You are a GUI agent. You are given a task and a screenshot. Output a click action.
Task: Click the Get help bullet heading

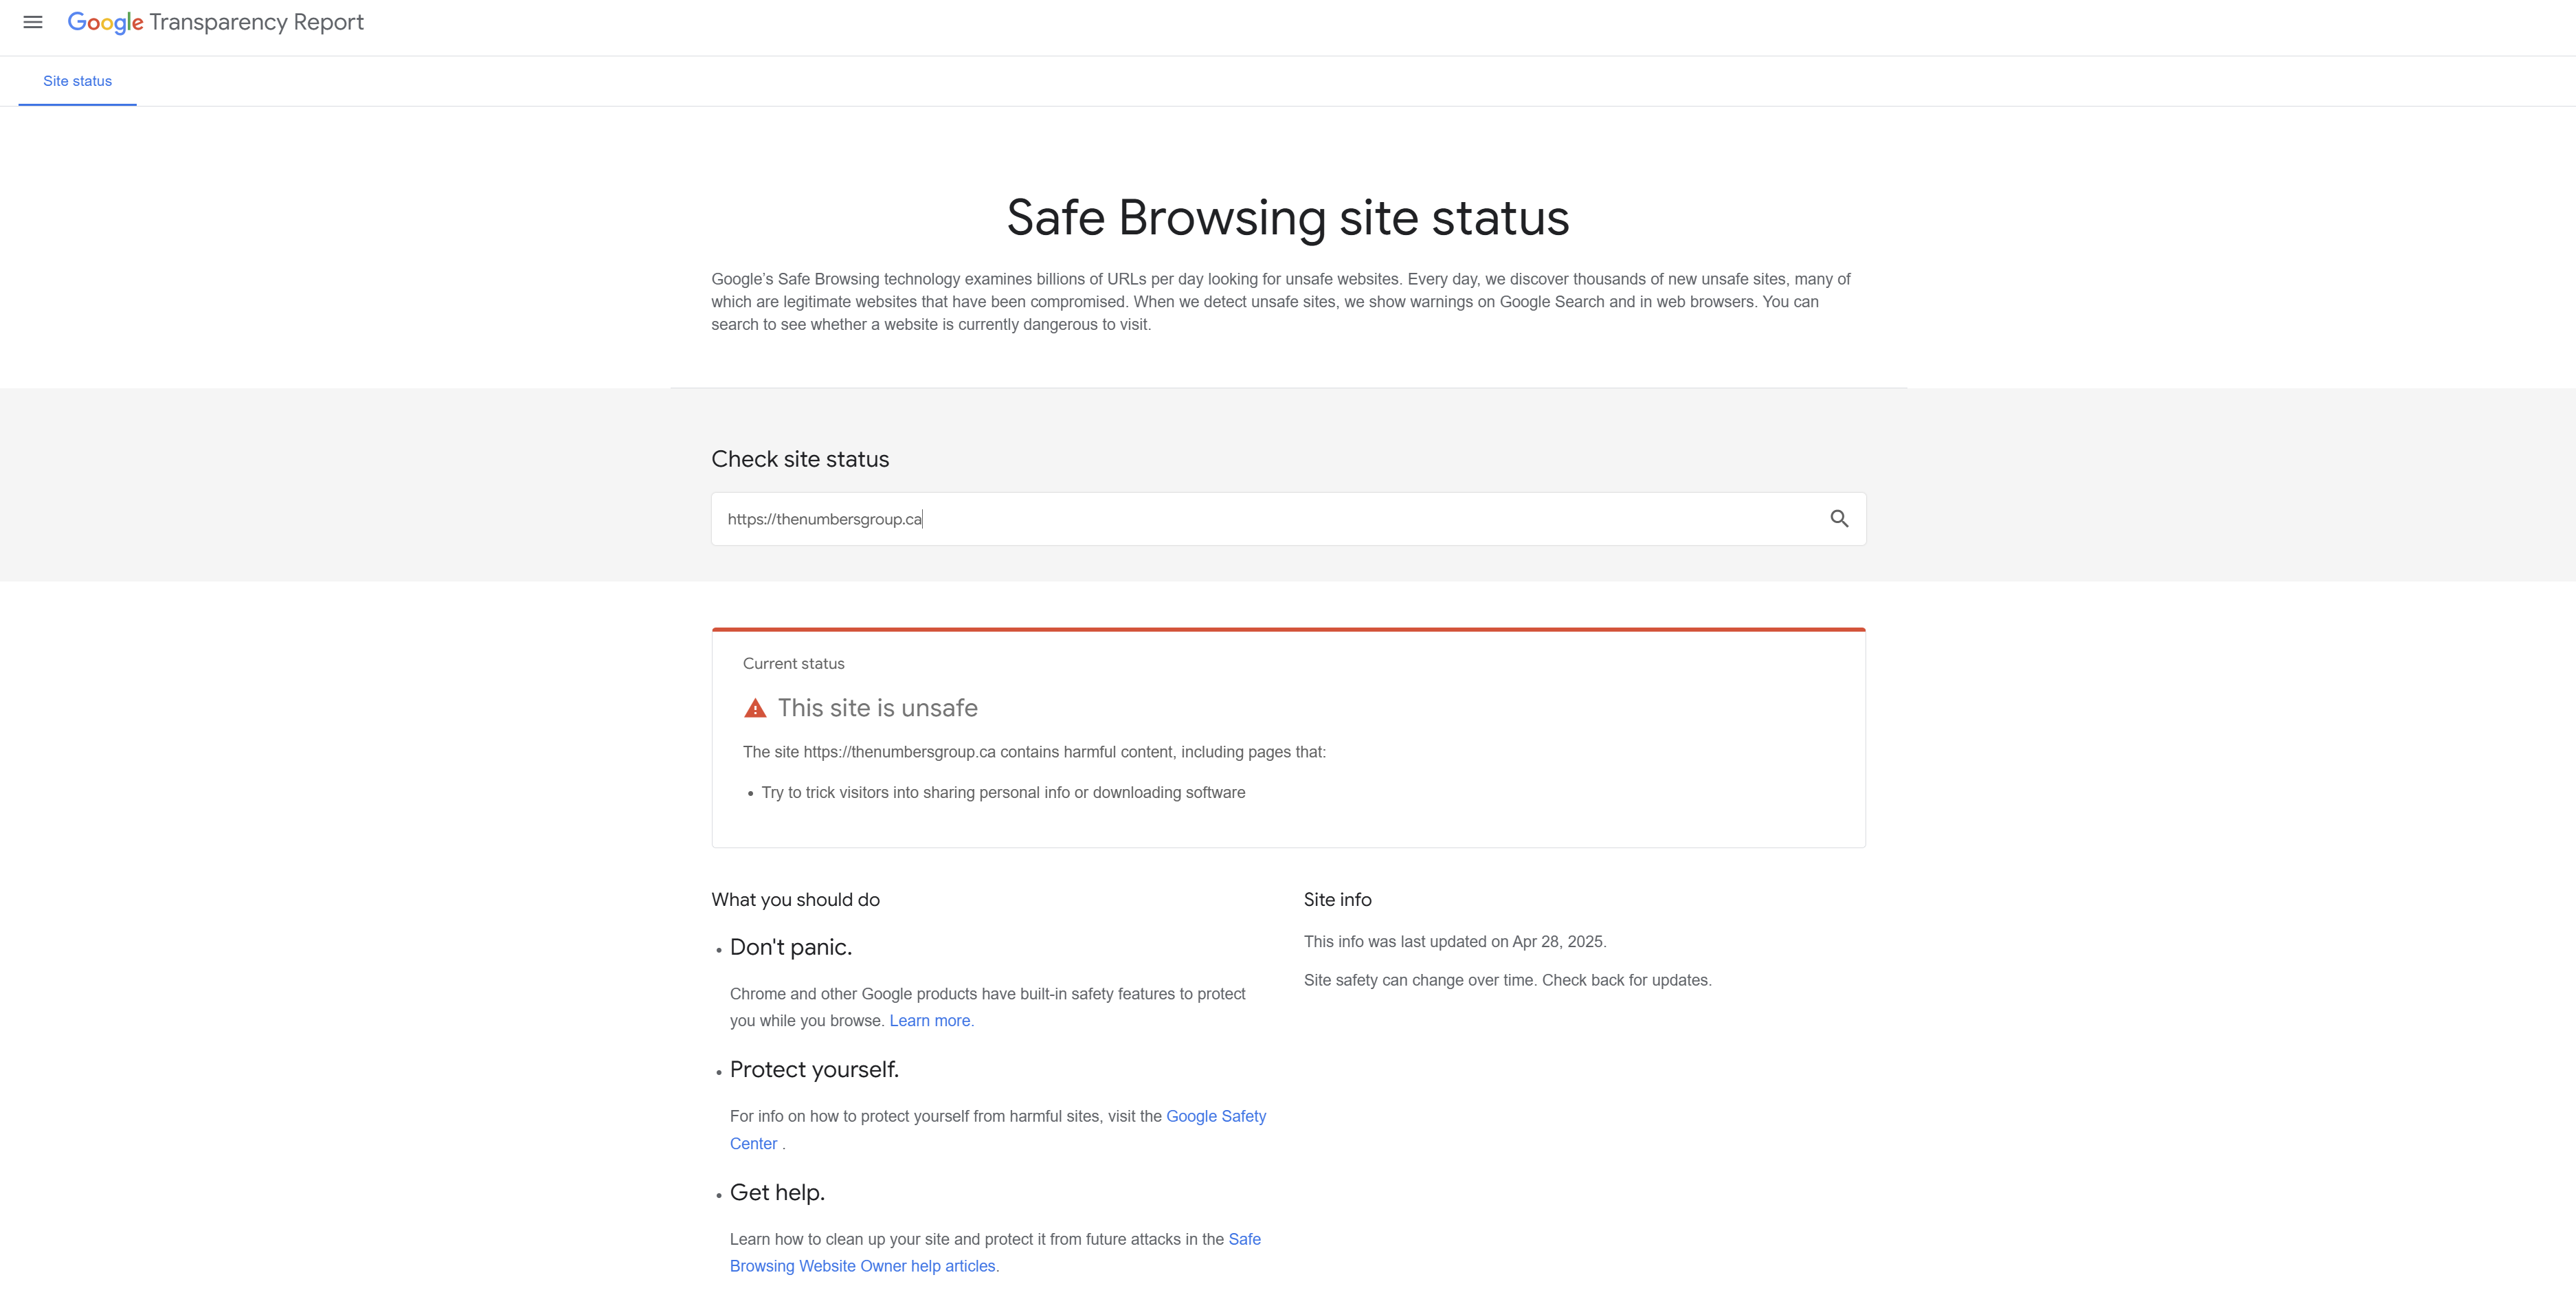[x=777, y=1192]
